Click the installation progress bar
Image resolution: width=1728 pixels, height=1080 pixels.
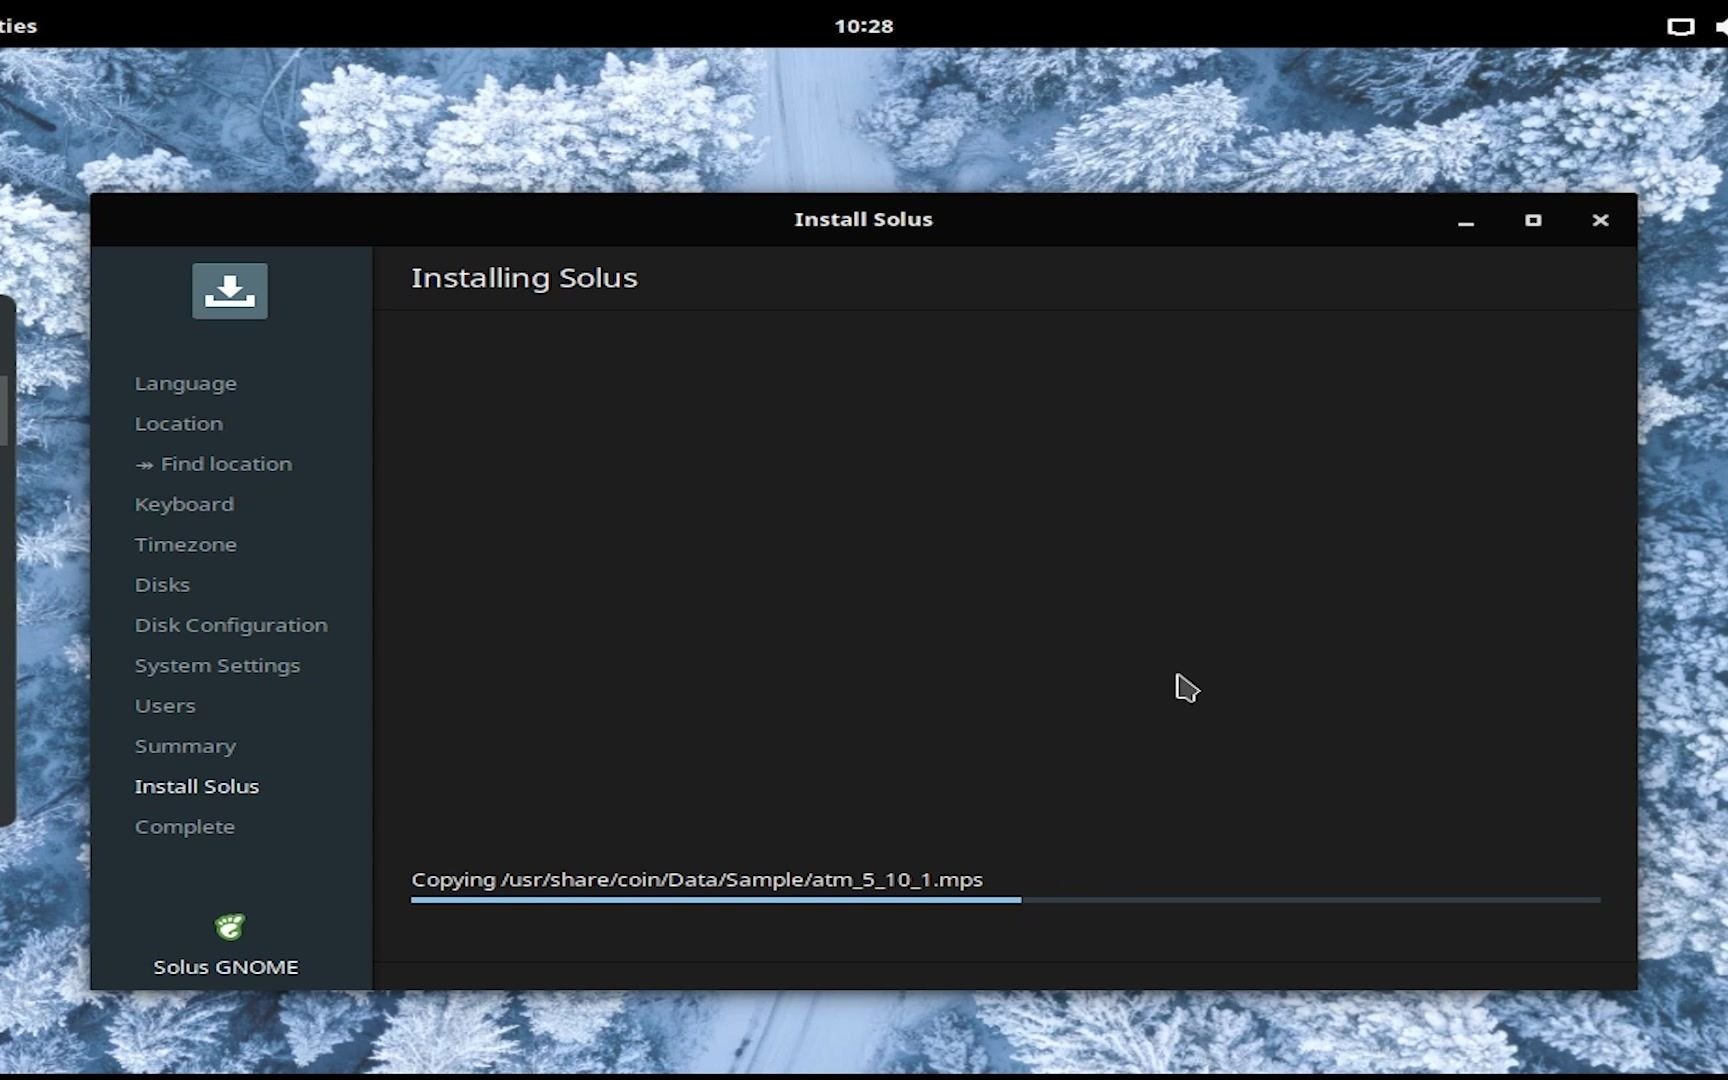pos(1005,900)
